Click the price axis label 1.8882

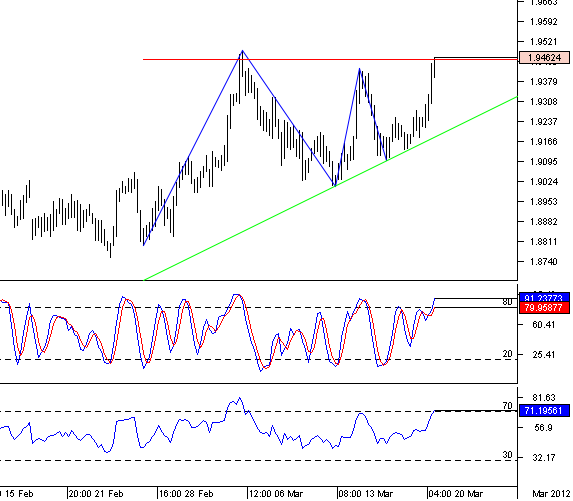544,222
